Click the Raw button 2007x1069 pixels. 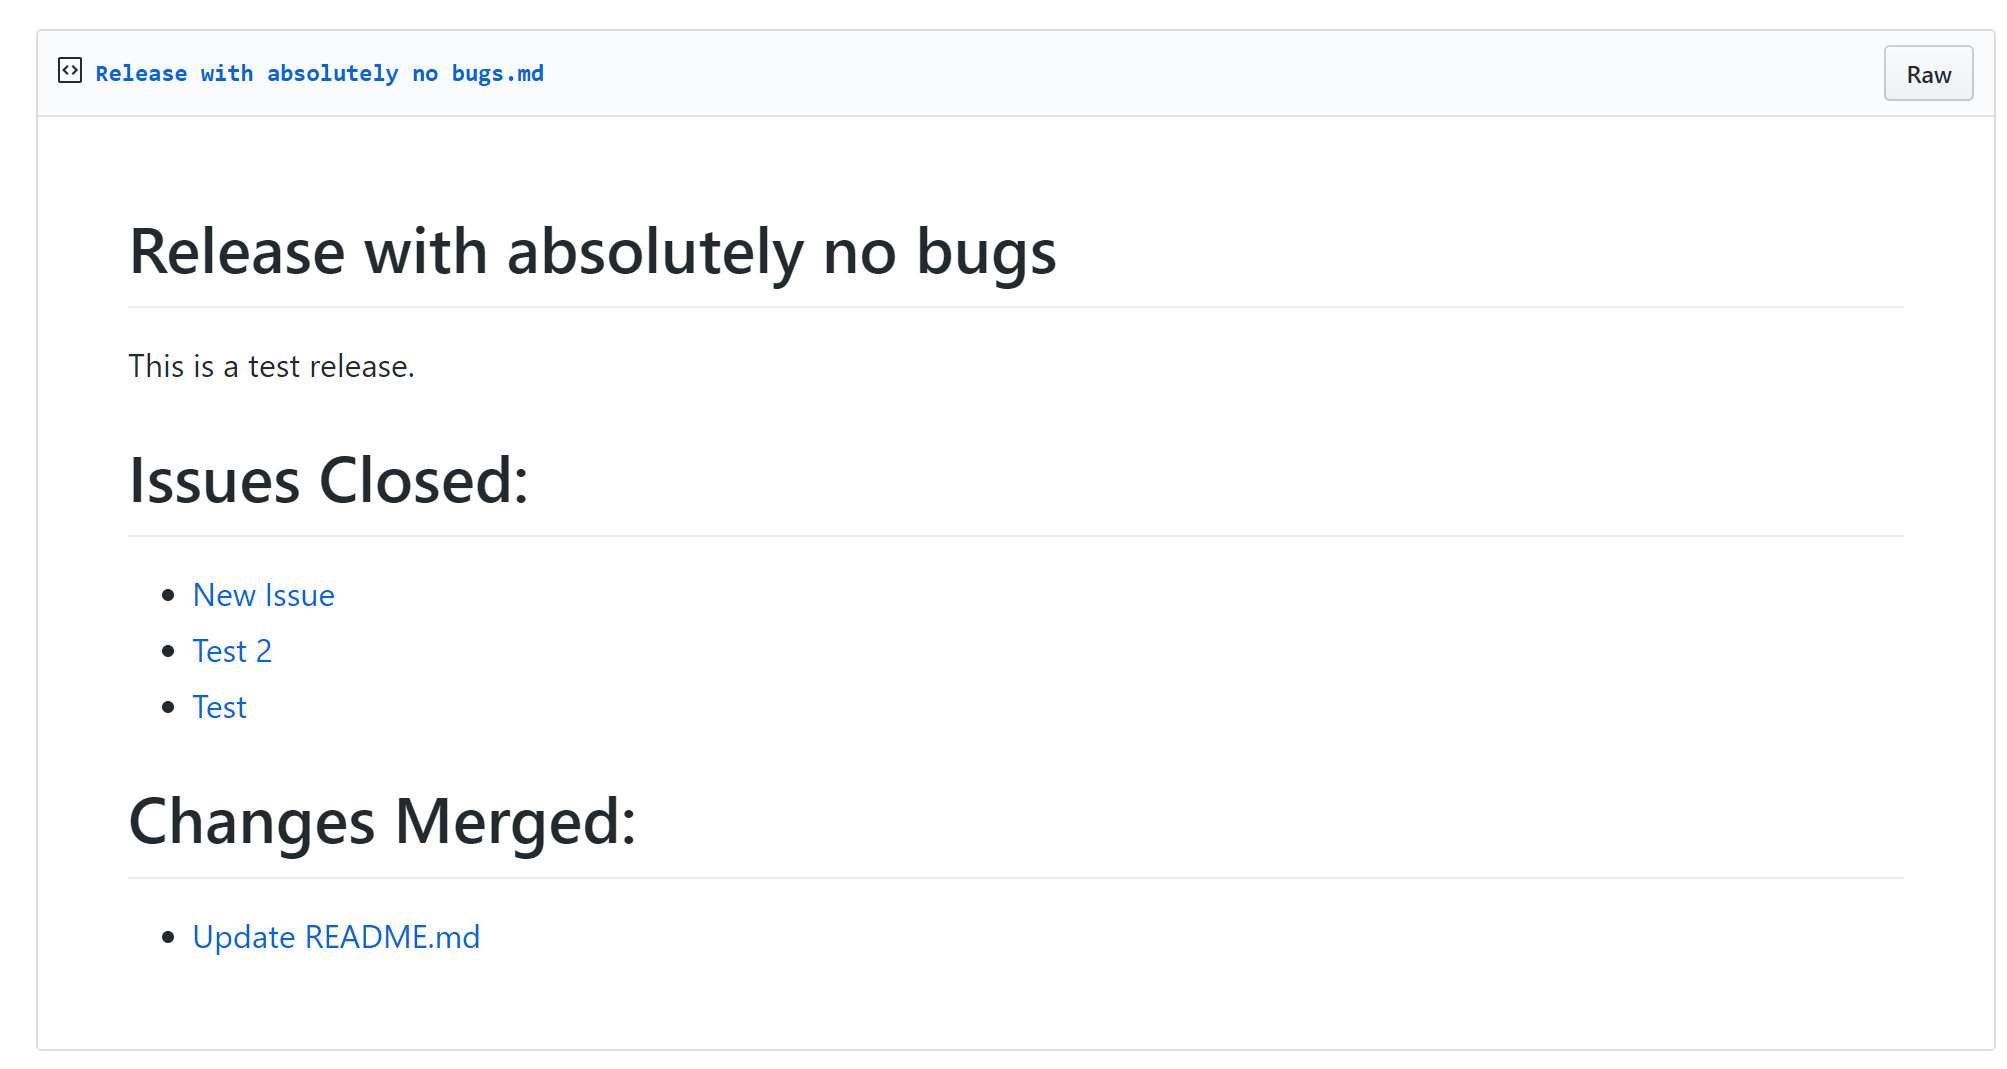tap(1927, 72)
